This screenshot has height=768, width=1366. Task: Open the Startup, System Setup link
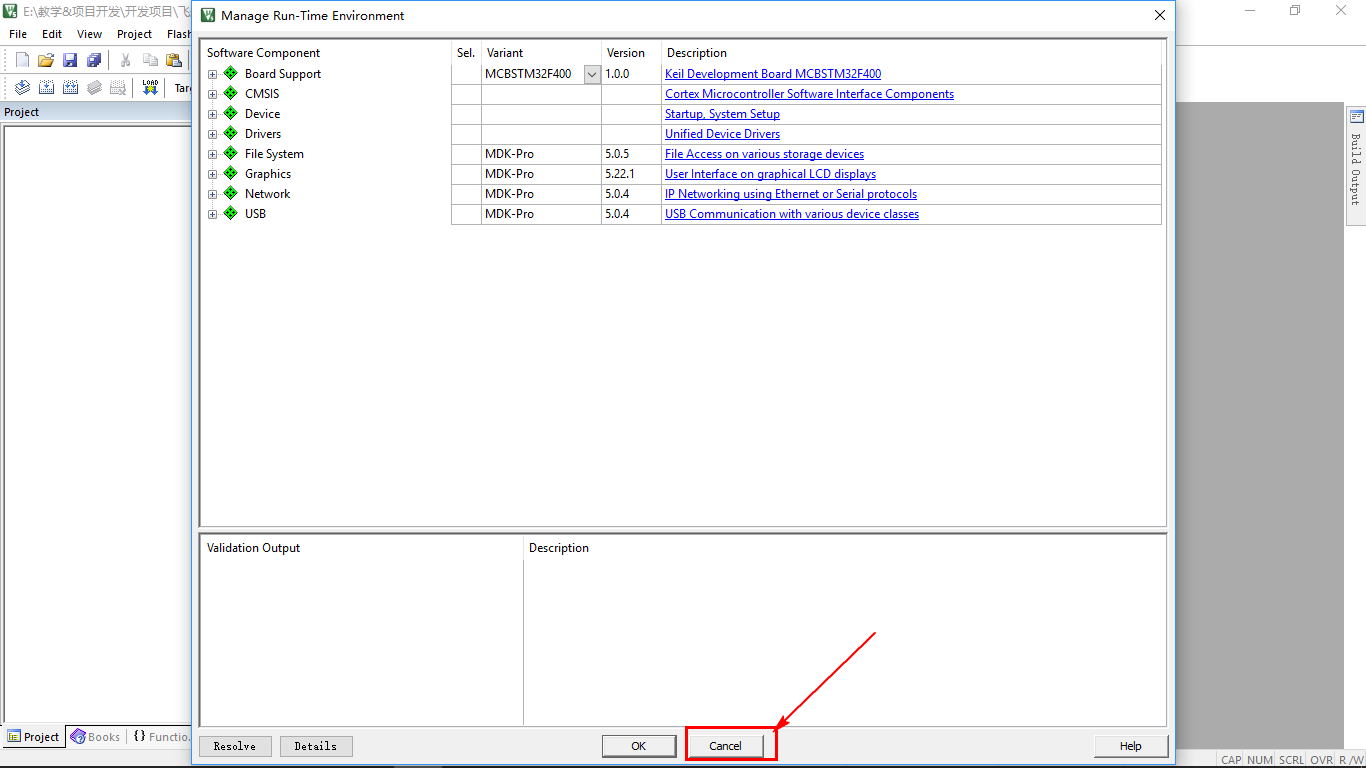(x=722, y=114)
